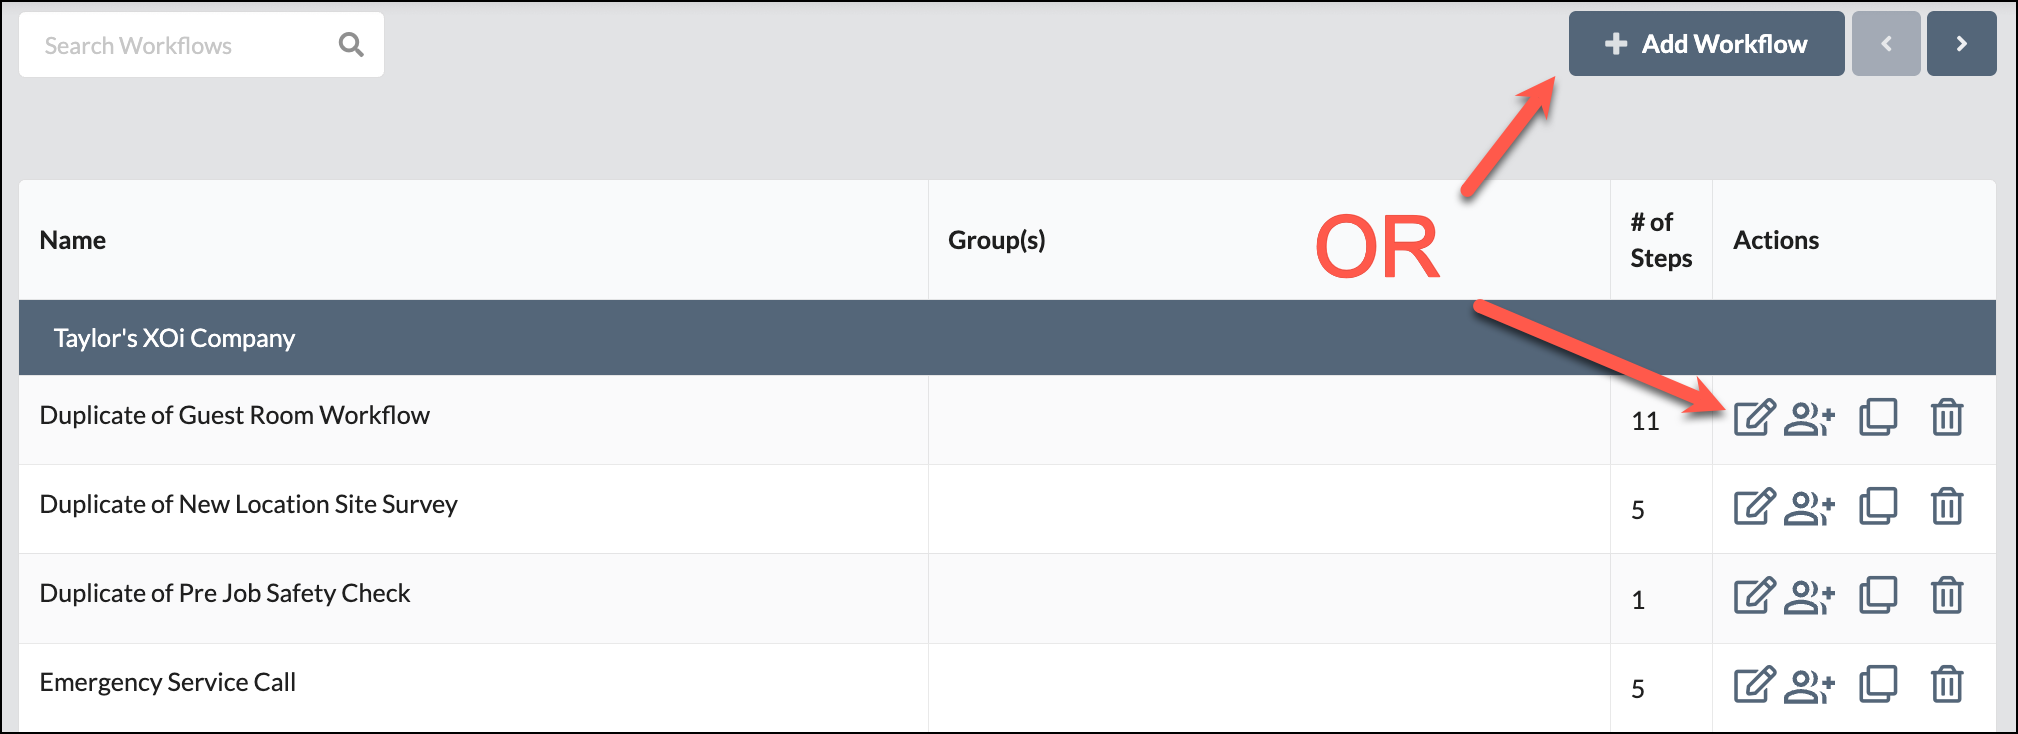Assign users to Duplicate of Guest Room Workflow
Image resolution: width=2018 pixels, height=734 pixels.
click(1810, 418)
